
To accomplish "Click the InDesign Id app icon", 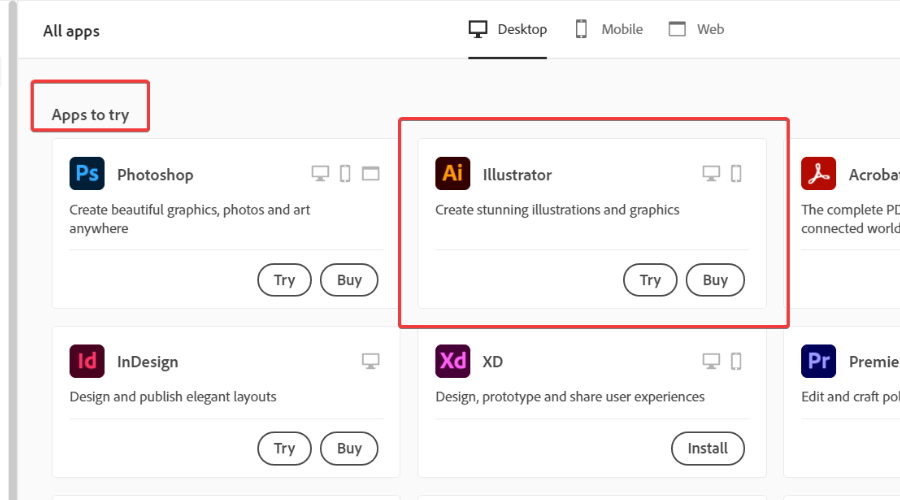I will 87,361.
